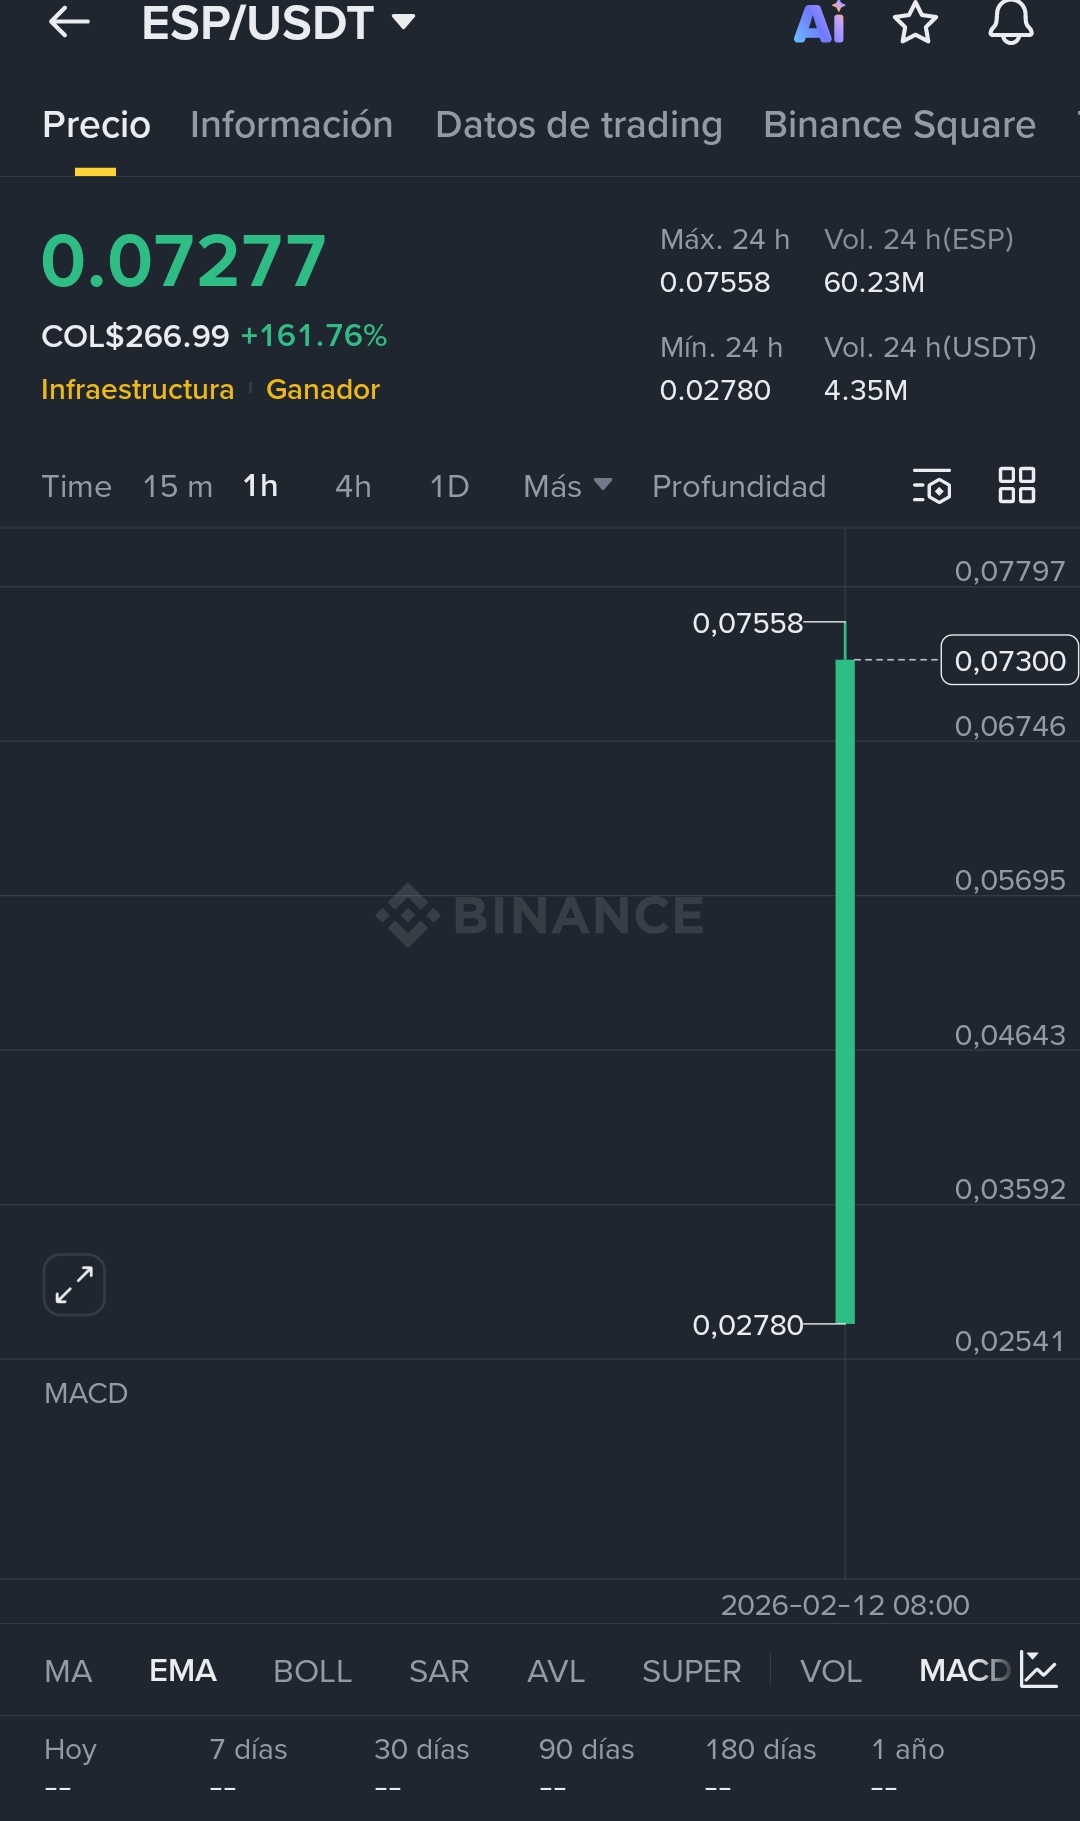Open indicator chart icon beside MACD
1080x1821 pixels.
1039,1669
